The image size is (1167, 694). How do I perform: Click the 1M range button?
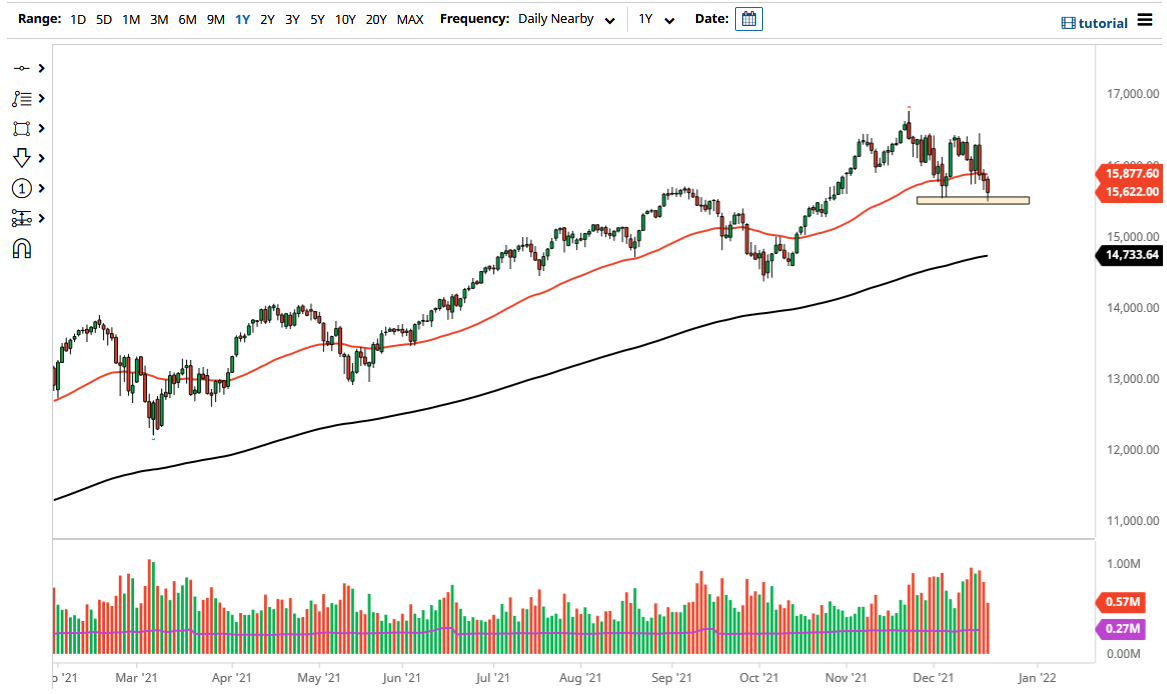pos(130,19)
